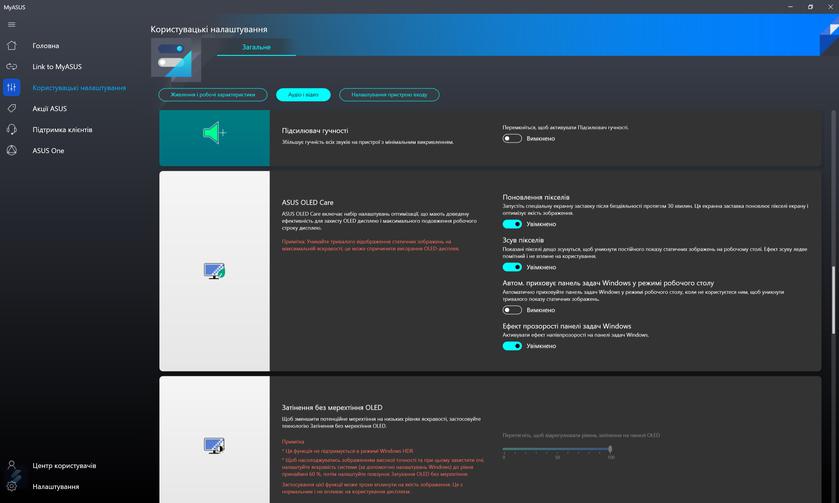
Task: Open Центр користувачів user icon
Action: click(12, 466)
